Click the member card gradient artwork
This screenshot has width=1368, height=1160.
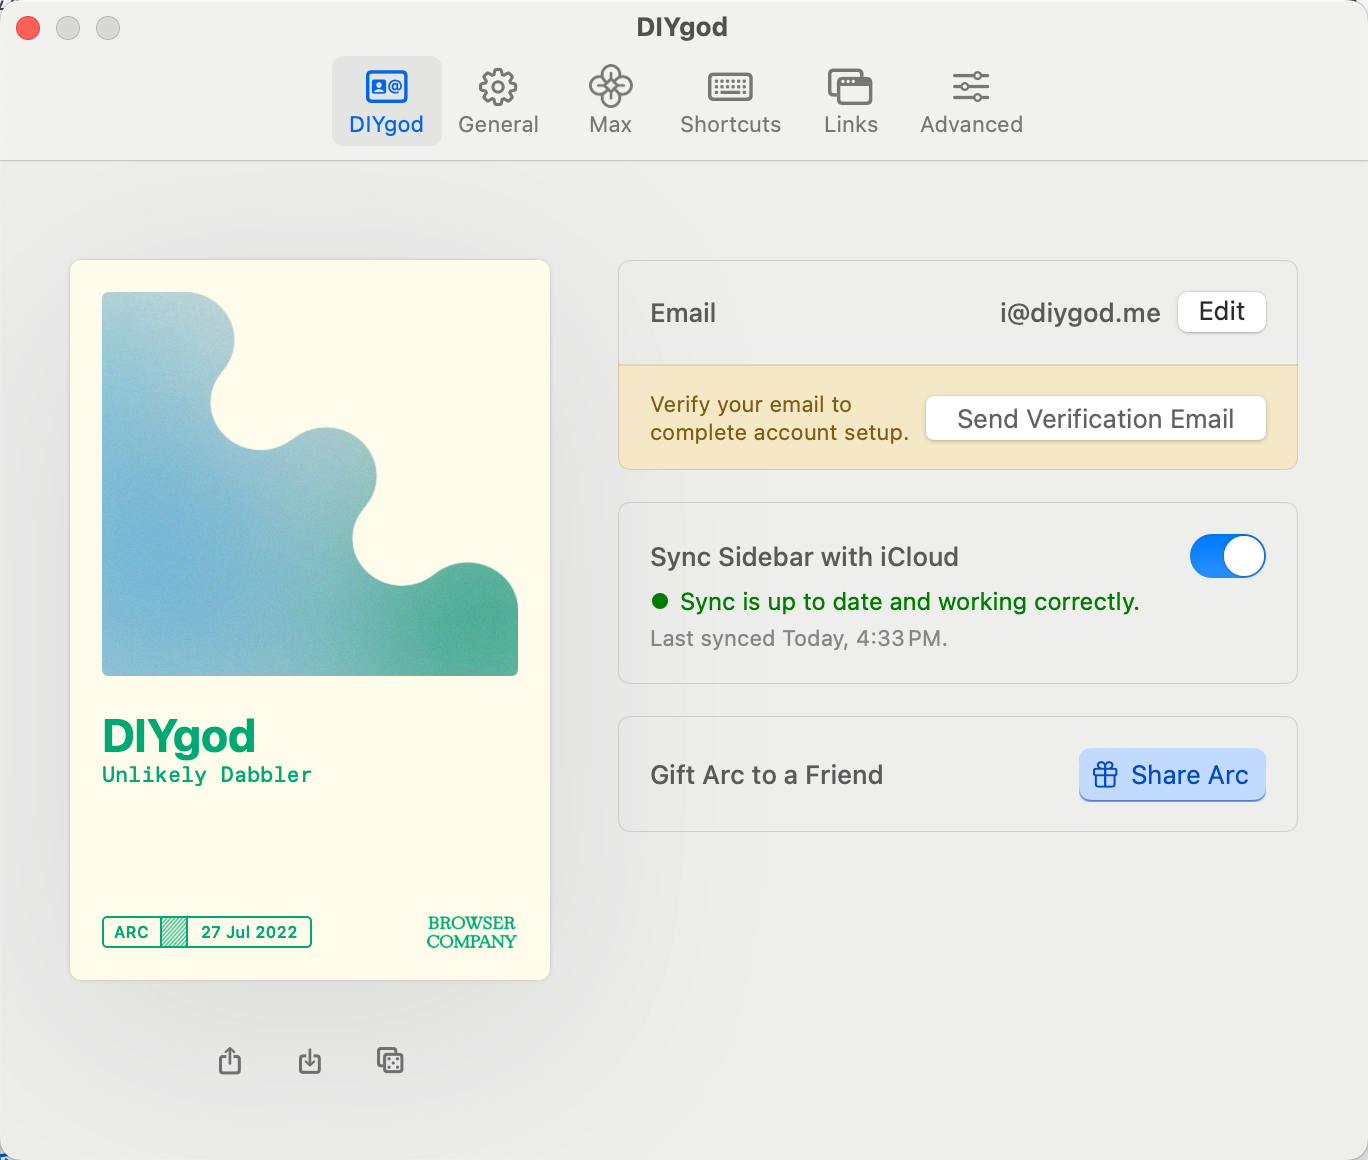[310, 484]
